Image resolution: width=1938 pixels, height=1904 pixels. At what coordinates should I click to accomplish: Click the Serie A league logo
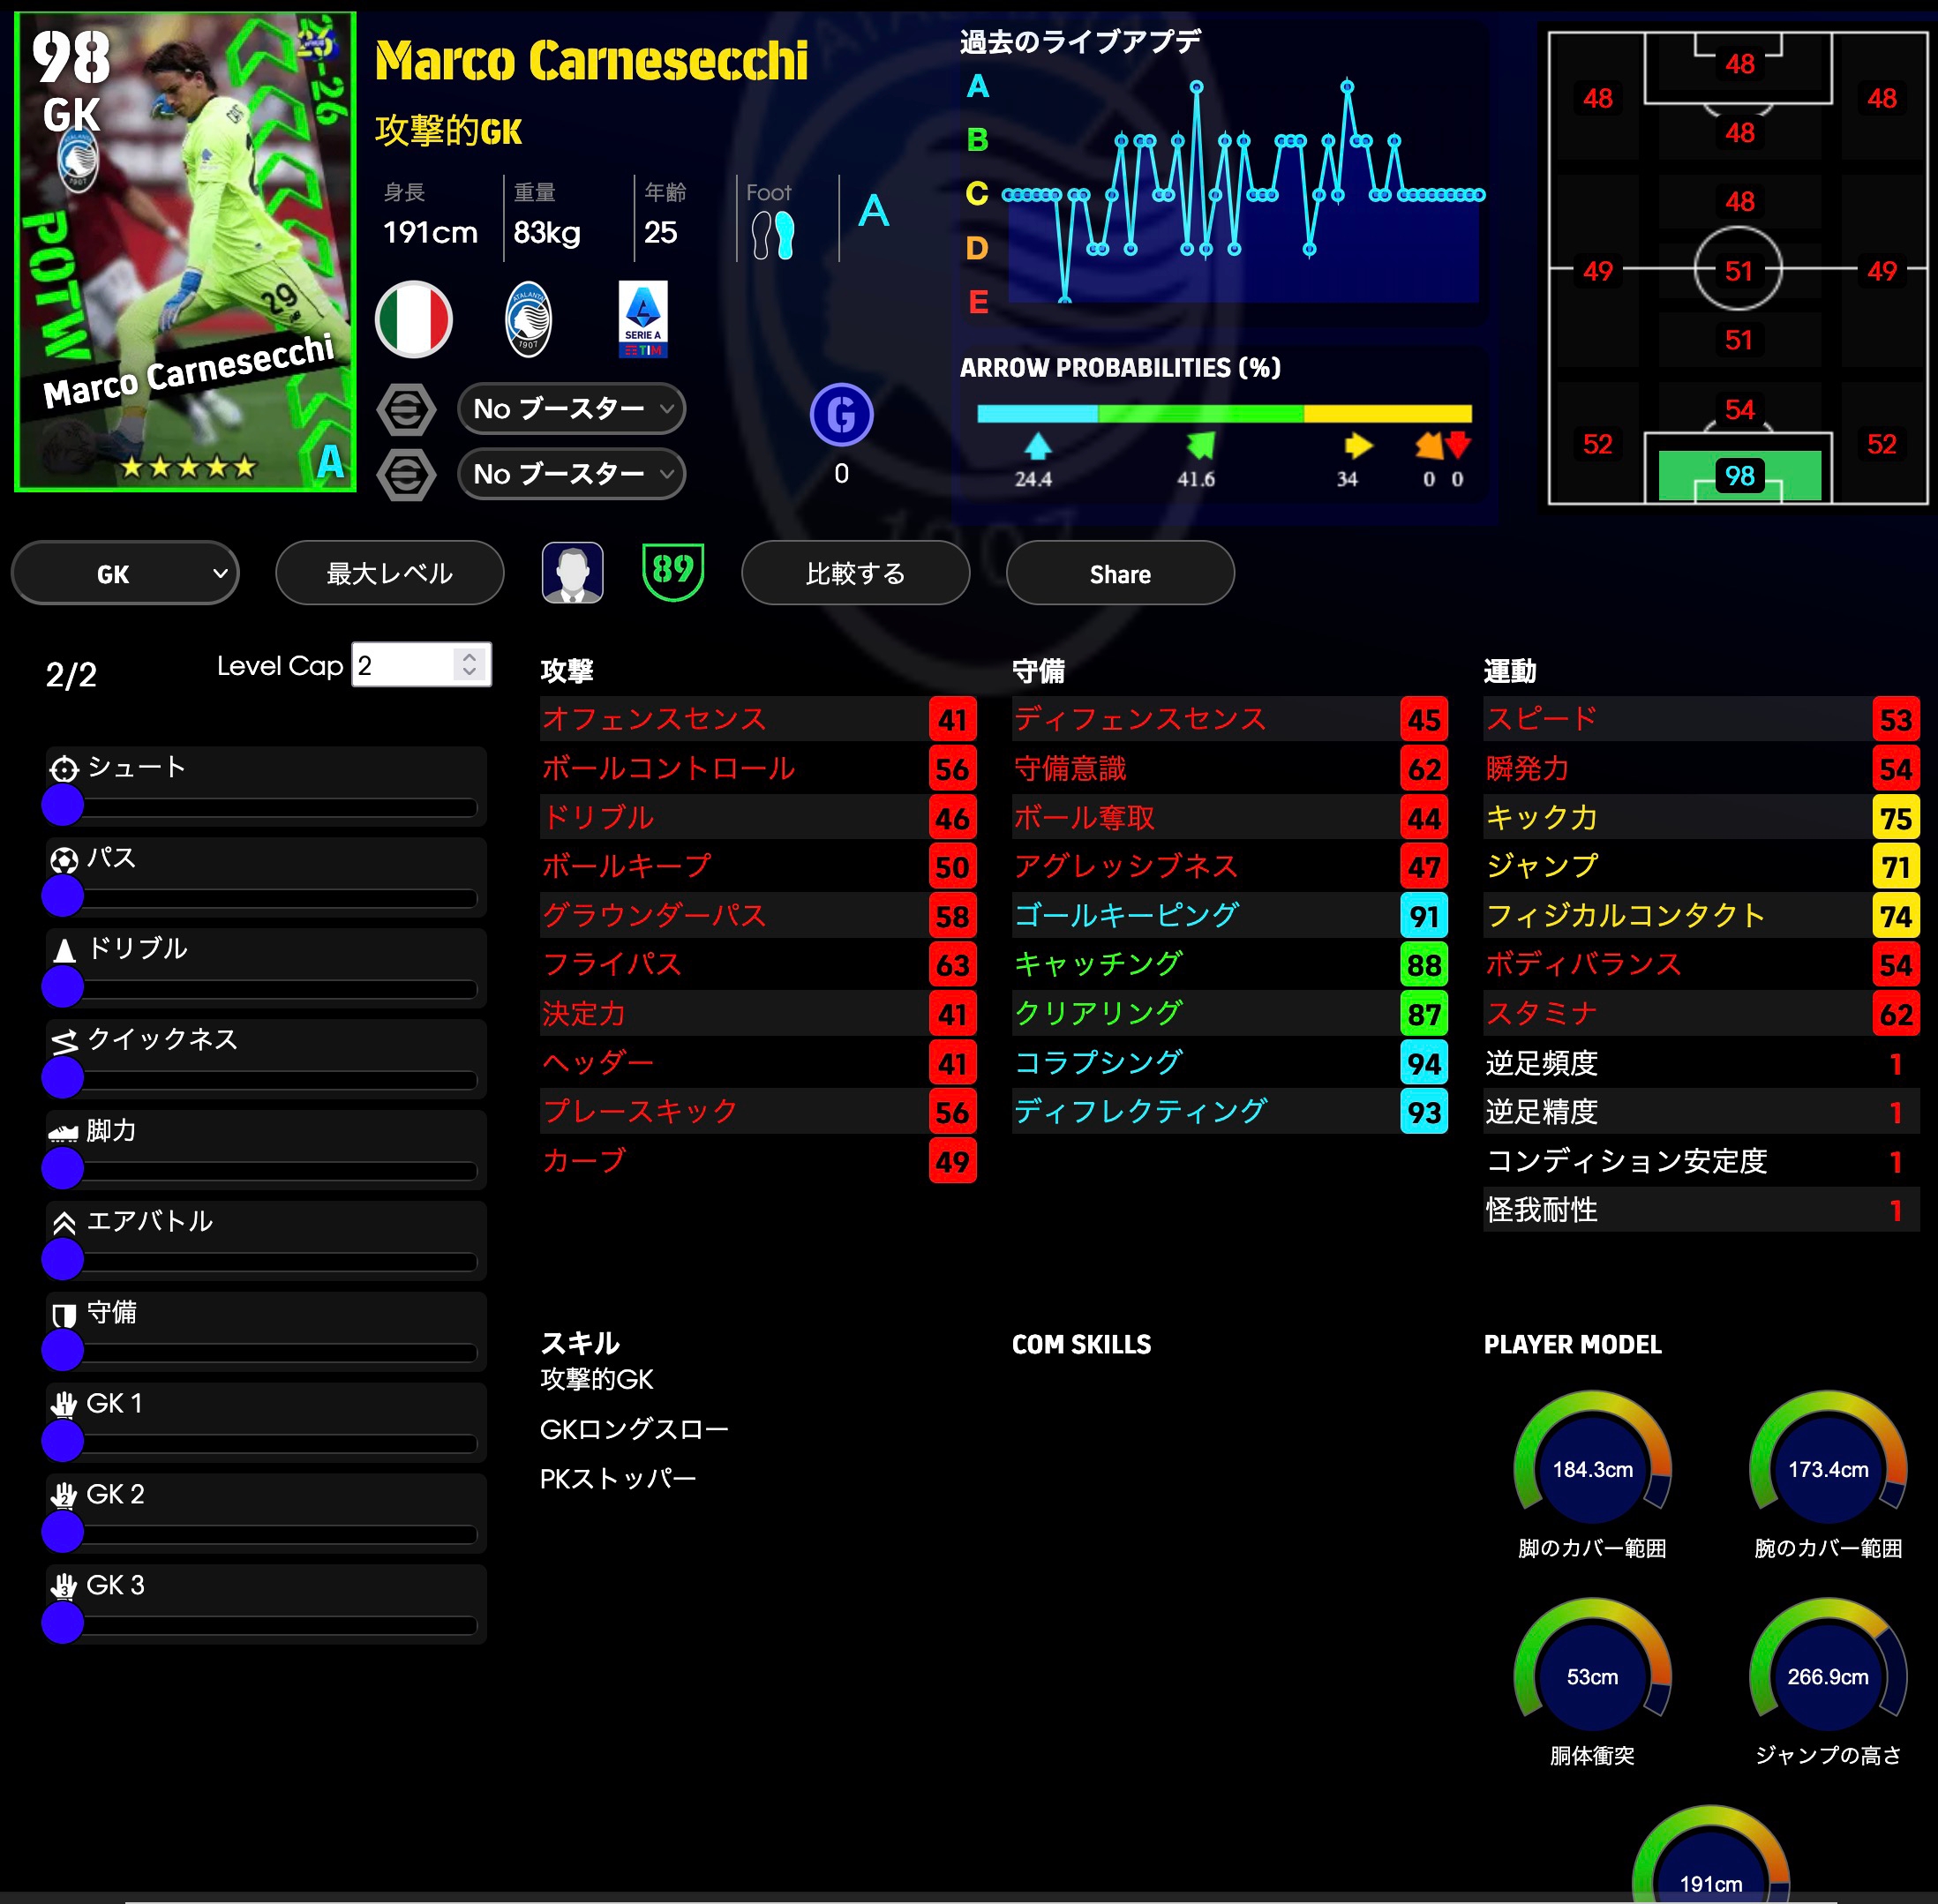[x=643, y=319]
